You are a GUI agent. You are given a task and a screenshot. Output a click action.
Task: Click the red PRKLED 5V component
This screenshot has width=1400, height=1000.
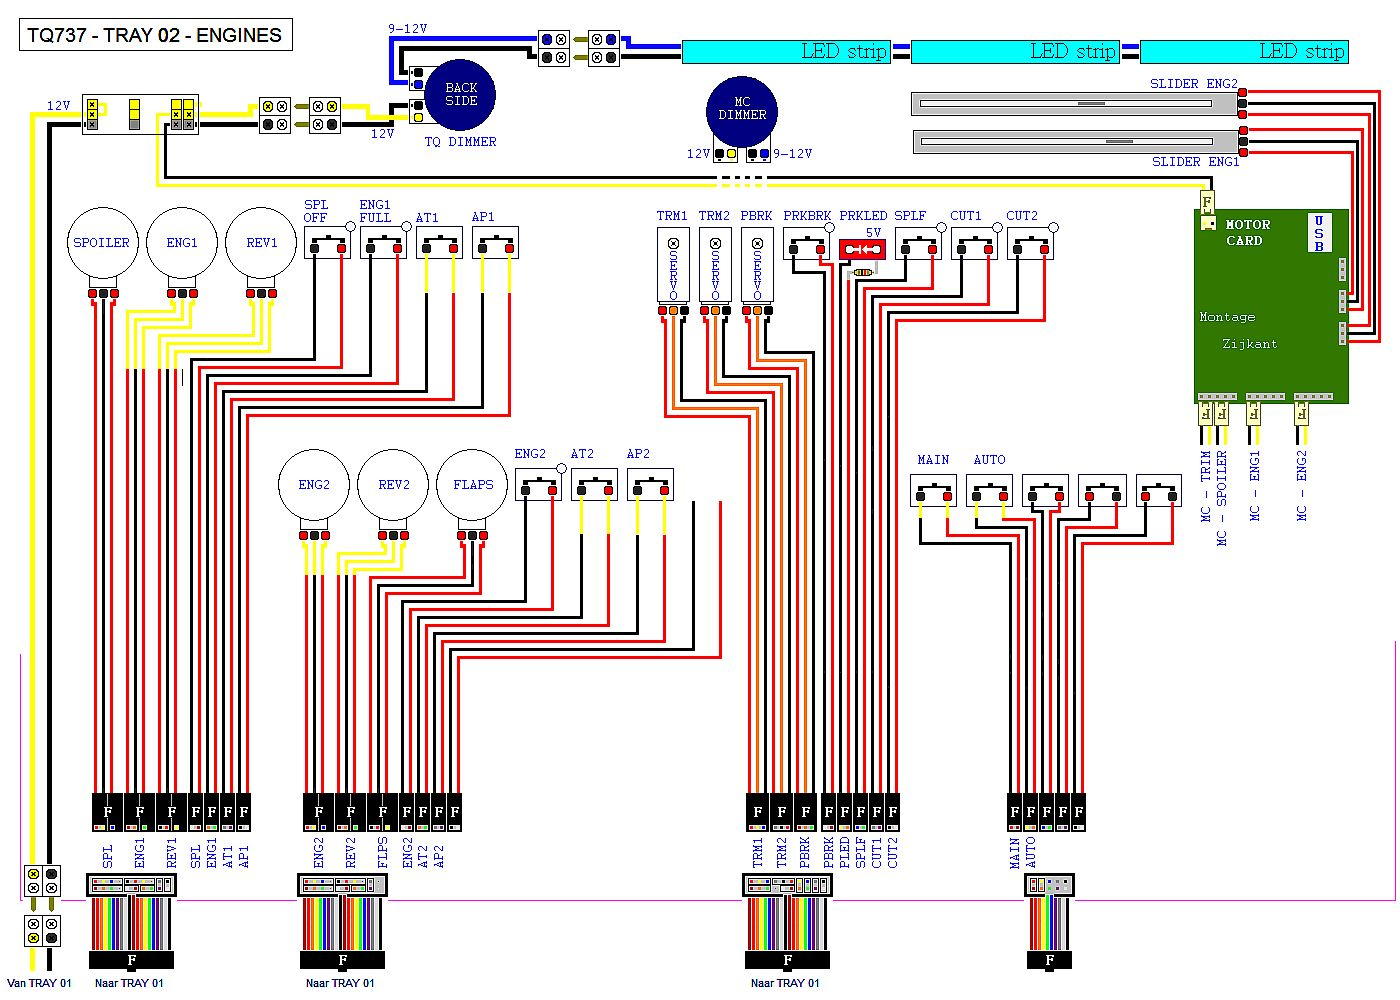tap(862, 249)
